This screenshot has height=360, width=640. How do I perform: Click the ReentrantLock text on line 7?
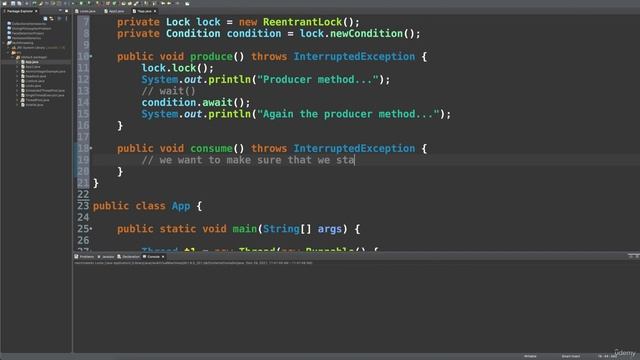coord(302,22)
